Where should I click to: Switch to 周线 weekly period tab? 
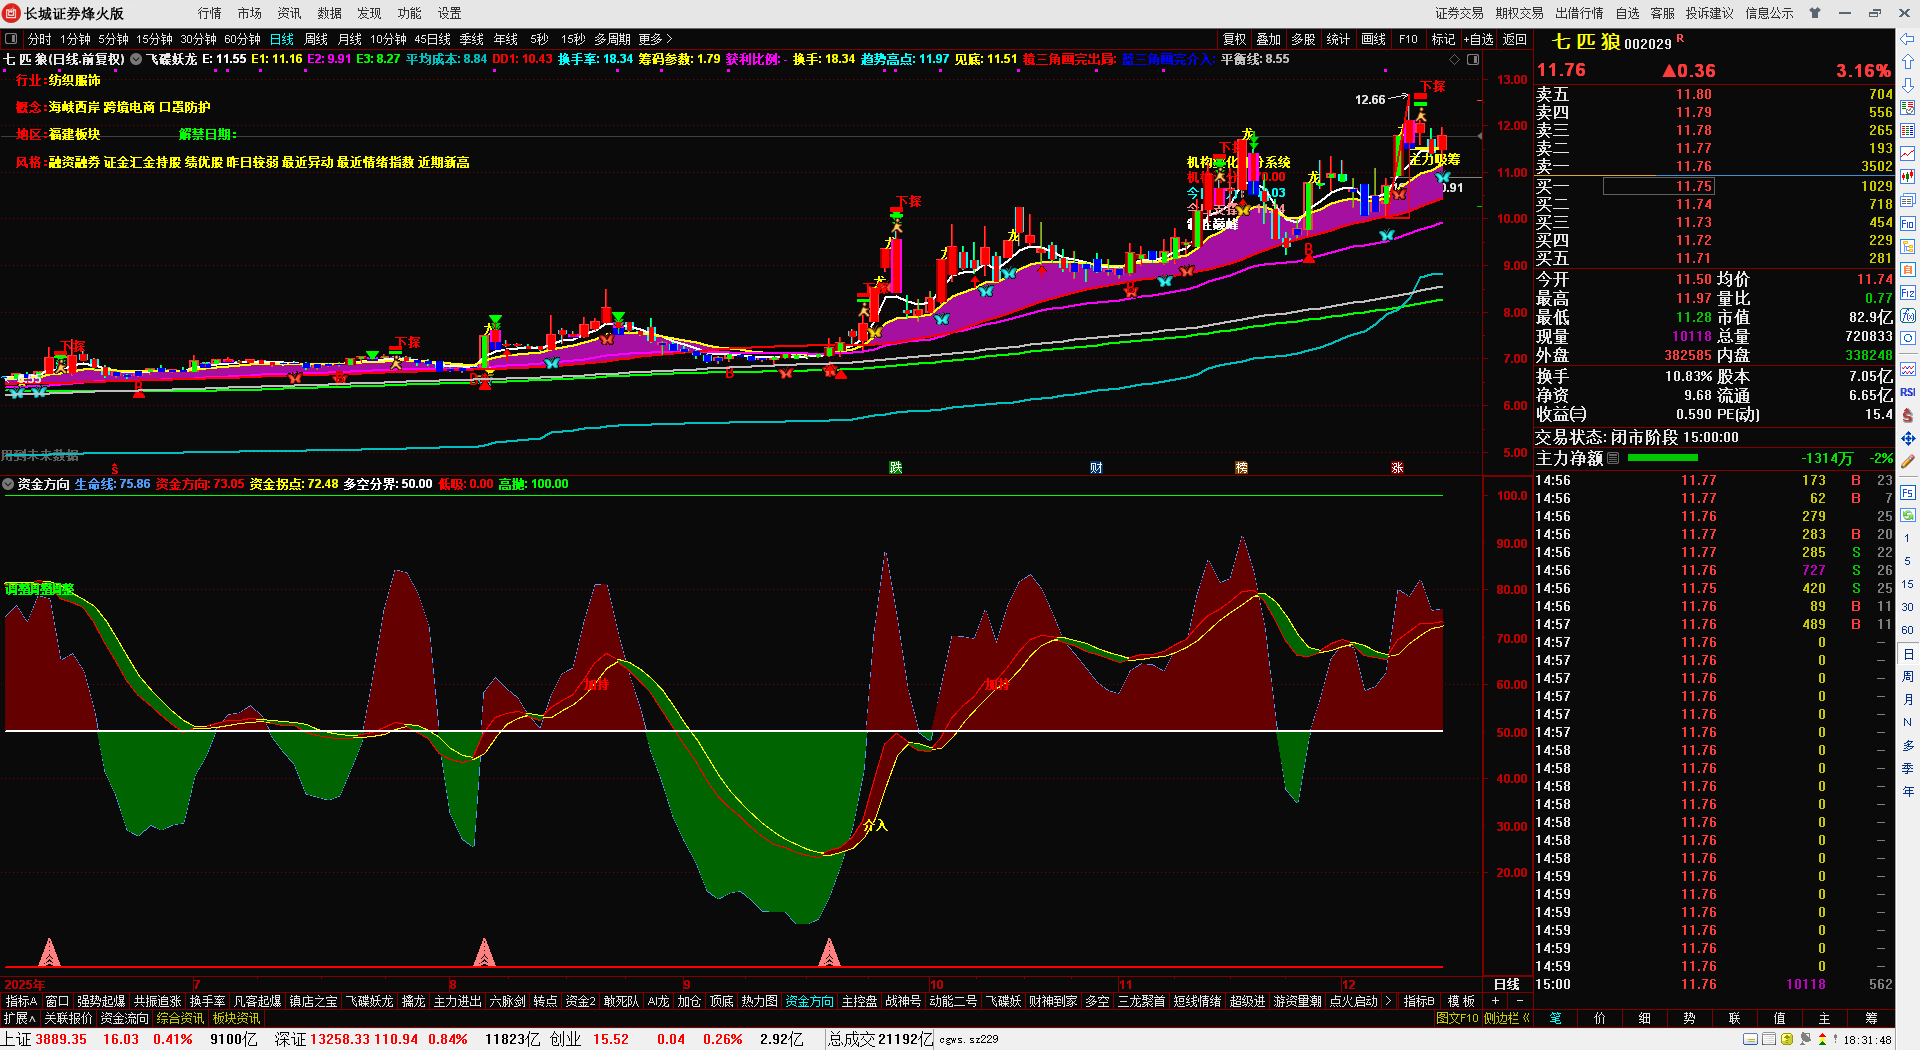pos(316,39)
